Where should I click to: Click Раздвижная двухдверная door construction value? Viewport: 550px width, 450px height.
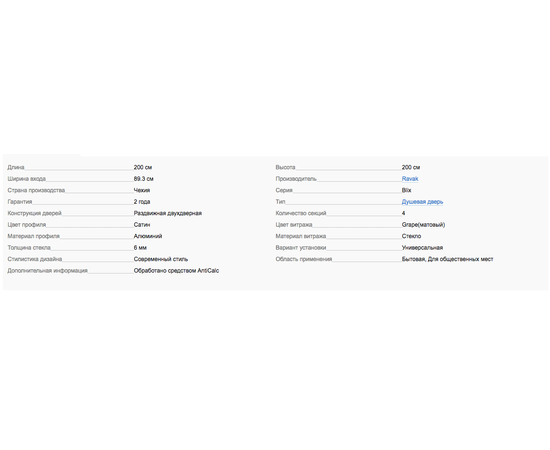point(168,213)
